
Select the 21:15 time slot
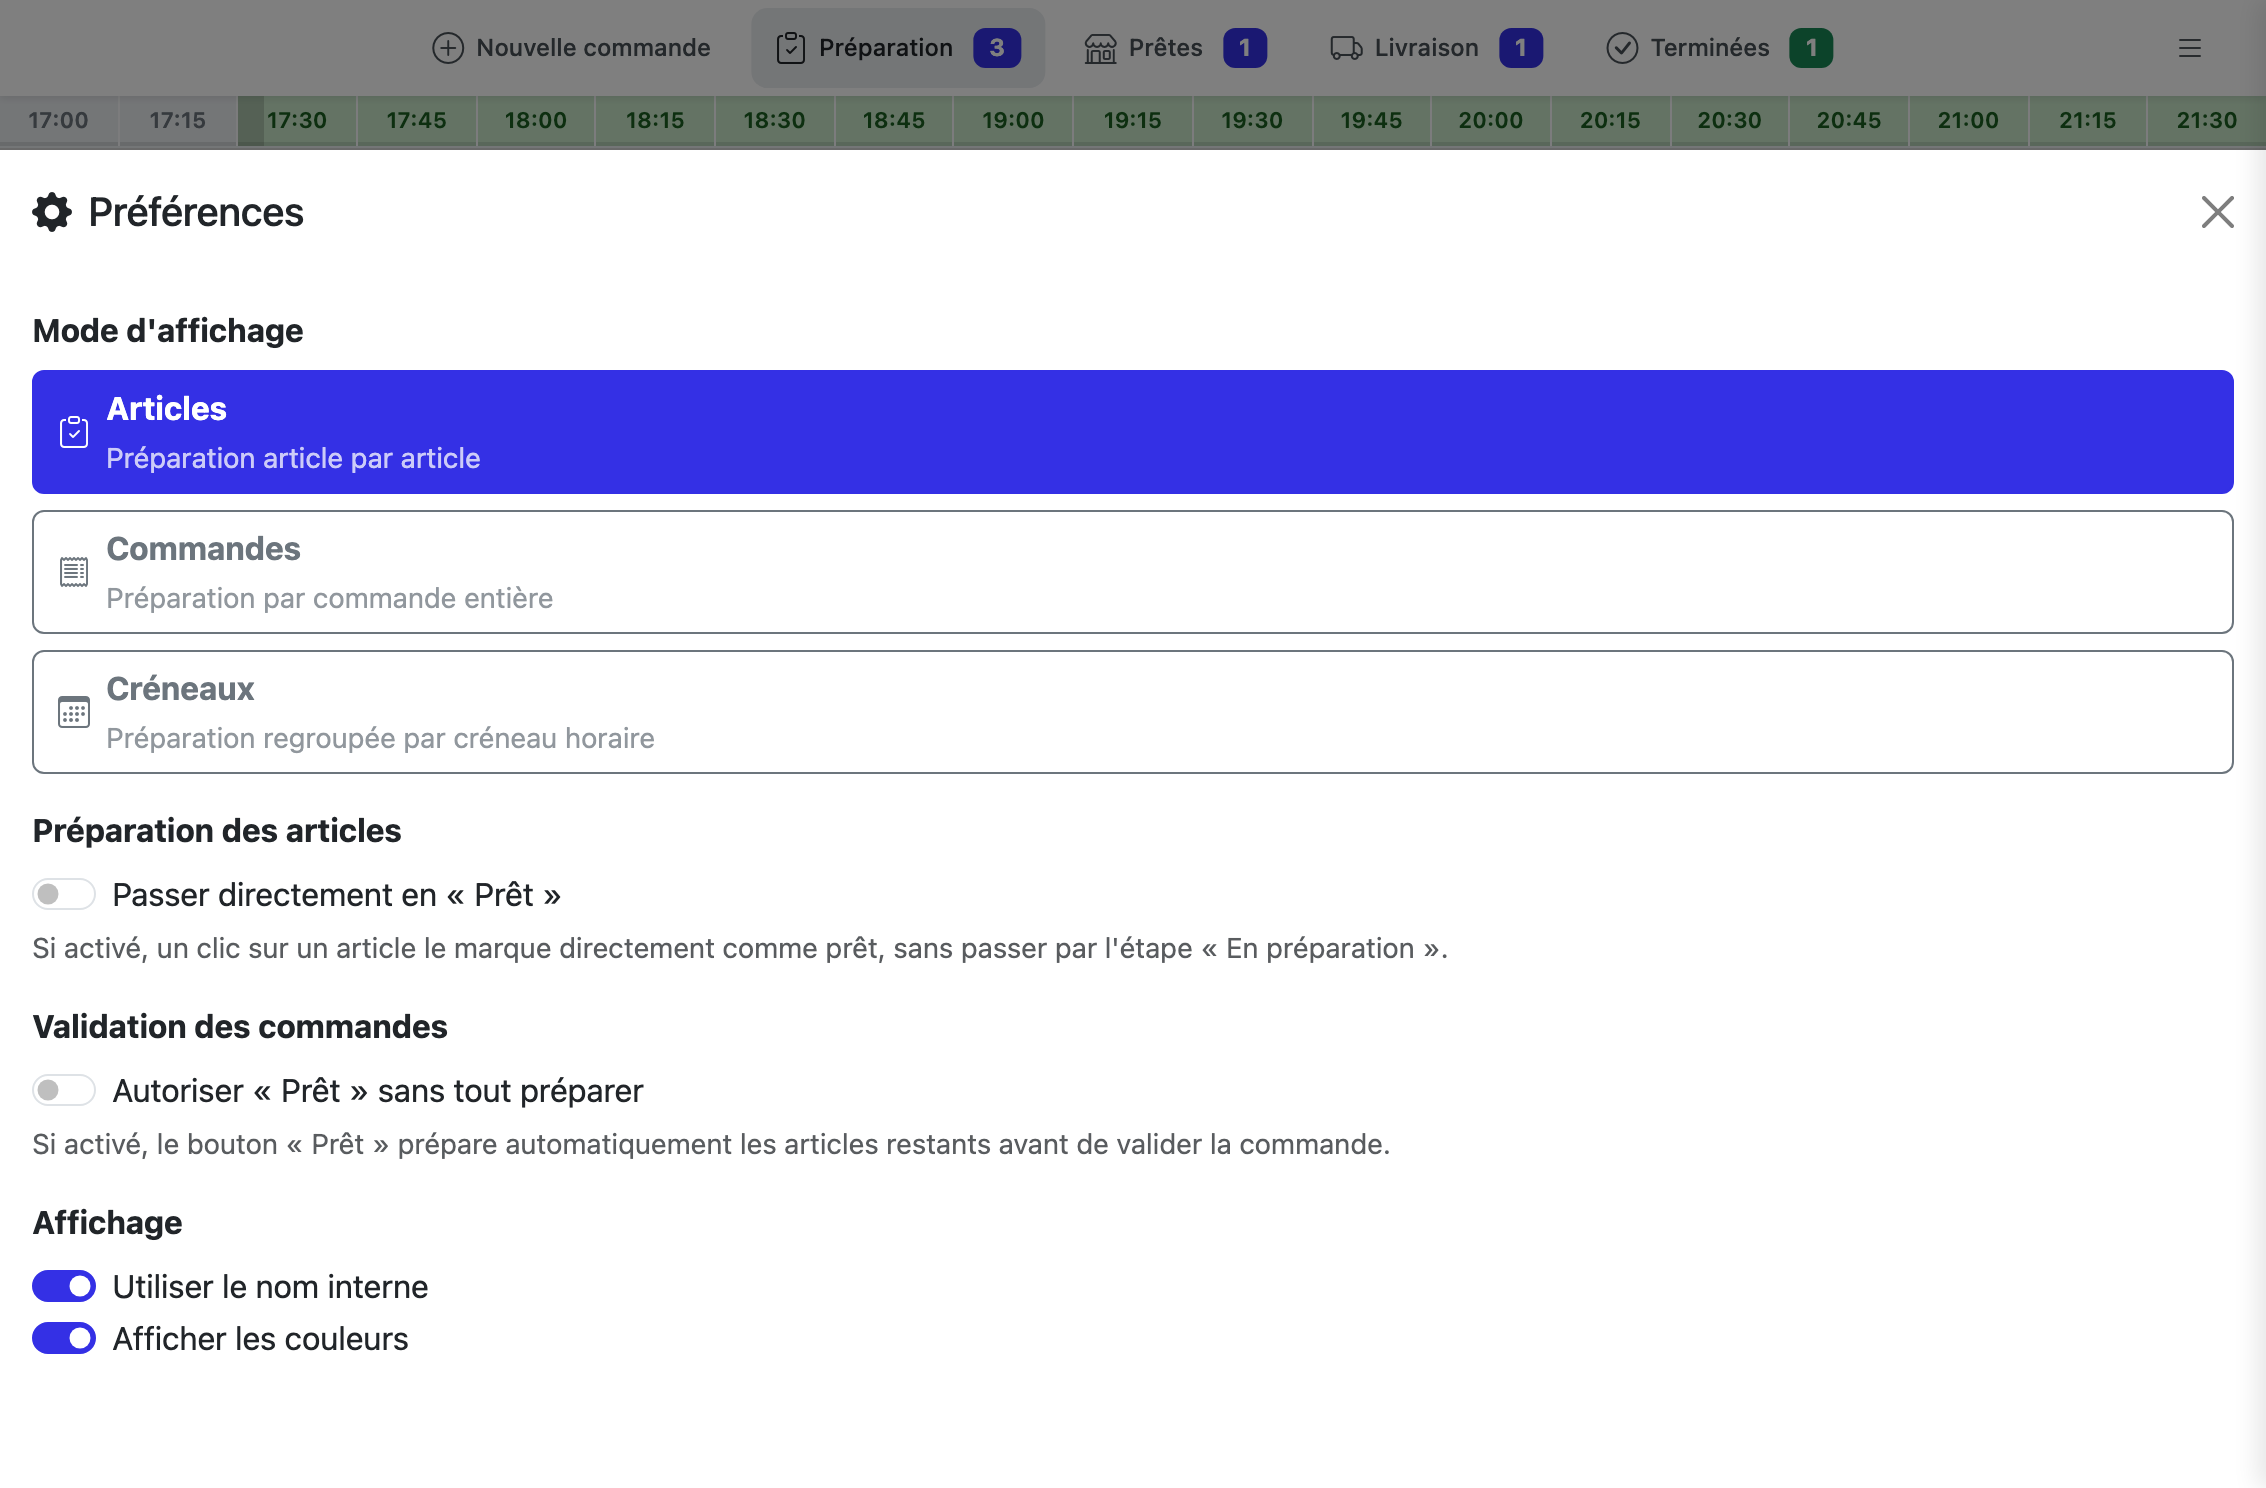point(2088,121)
